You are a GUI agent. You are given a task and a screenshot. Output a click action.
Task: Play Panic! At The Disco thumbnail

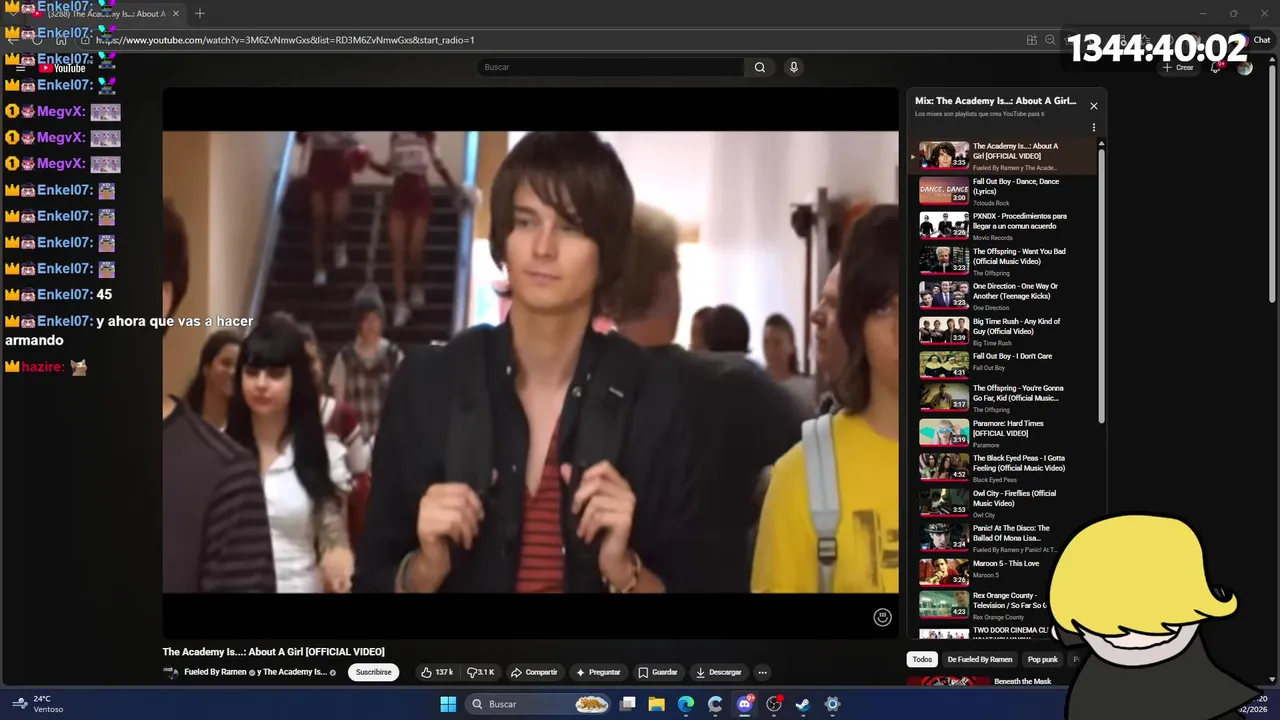(944, 537)
